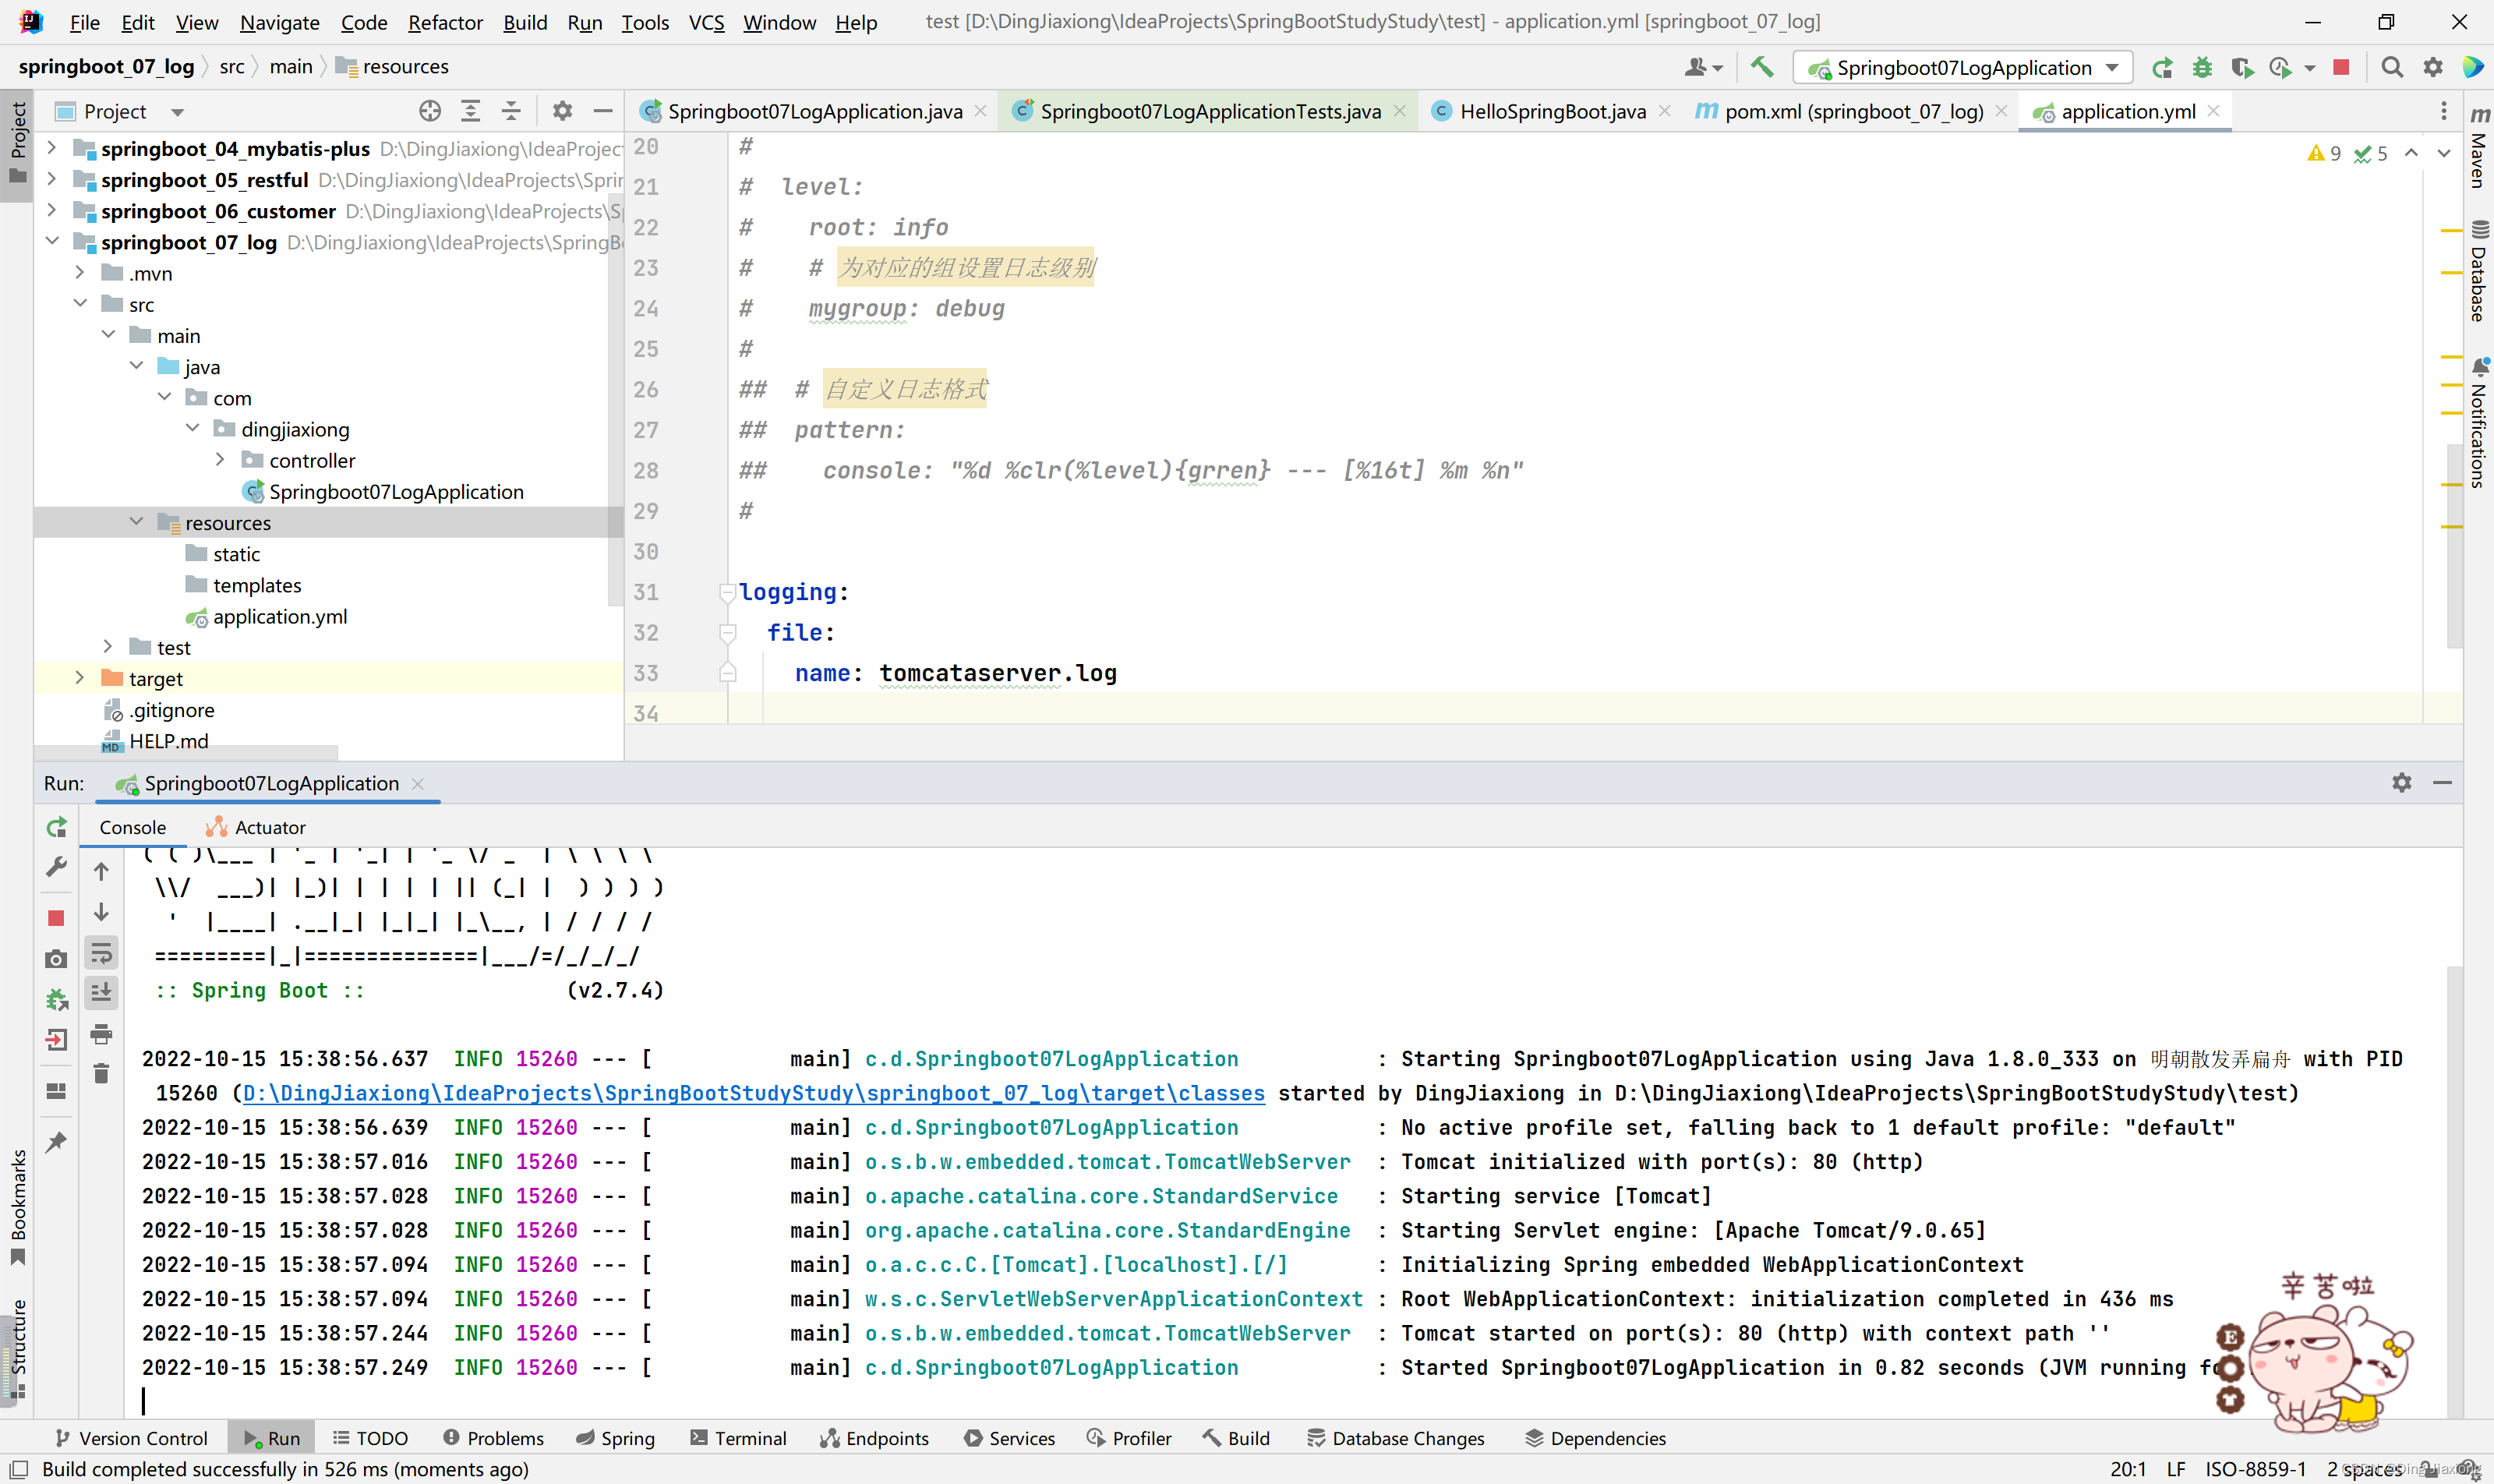Open the Refactor menu
The height and width of the screenshot is (1484, 2494).
pos(445,22)
